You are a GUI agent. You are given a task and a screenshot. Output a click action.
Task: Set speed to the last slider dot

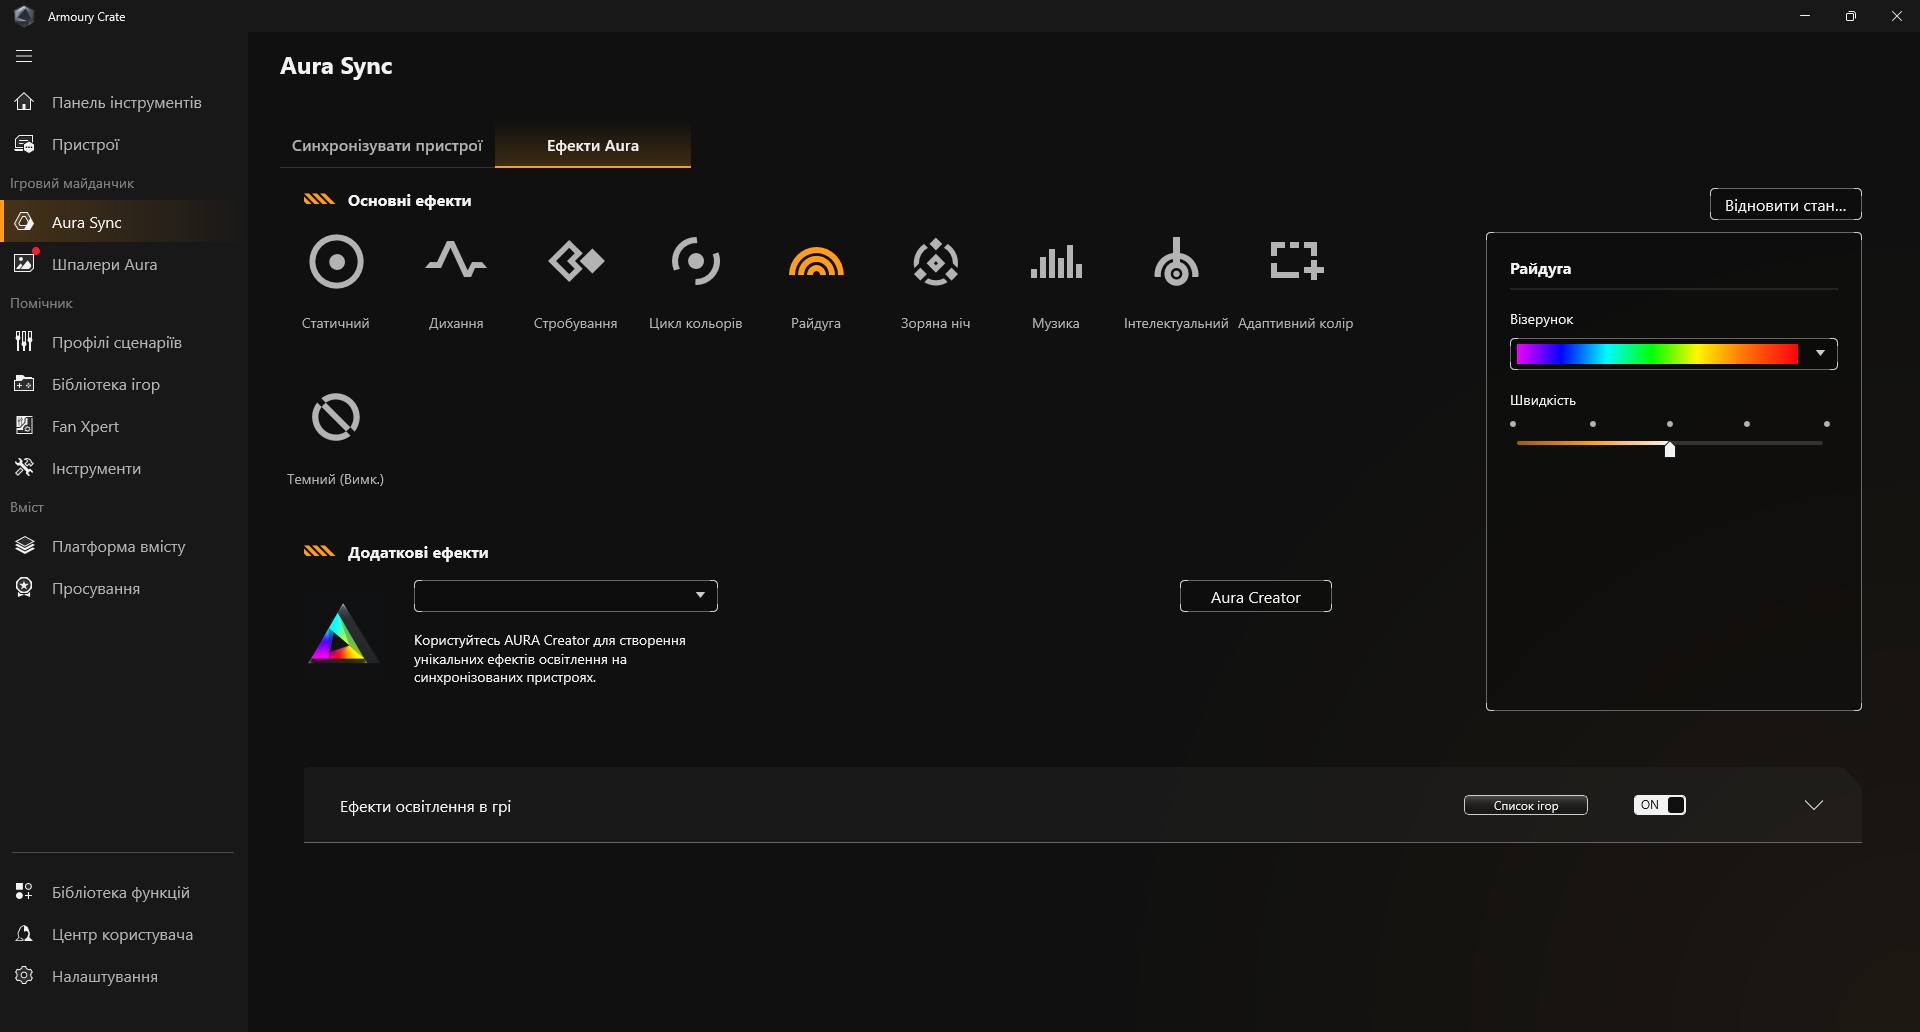[1827, 424]
